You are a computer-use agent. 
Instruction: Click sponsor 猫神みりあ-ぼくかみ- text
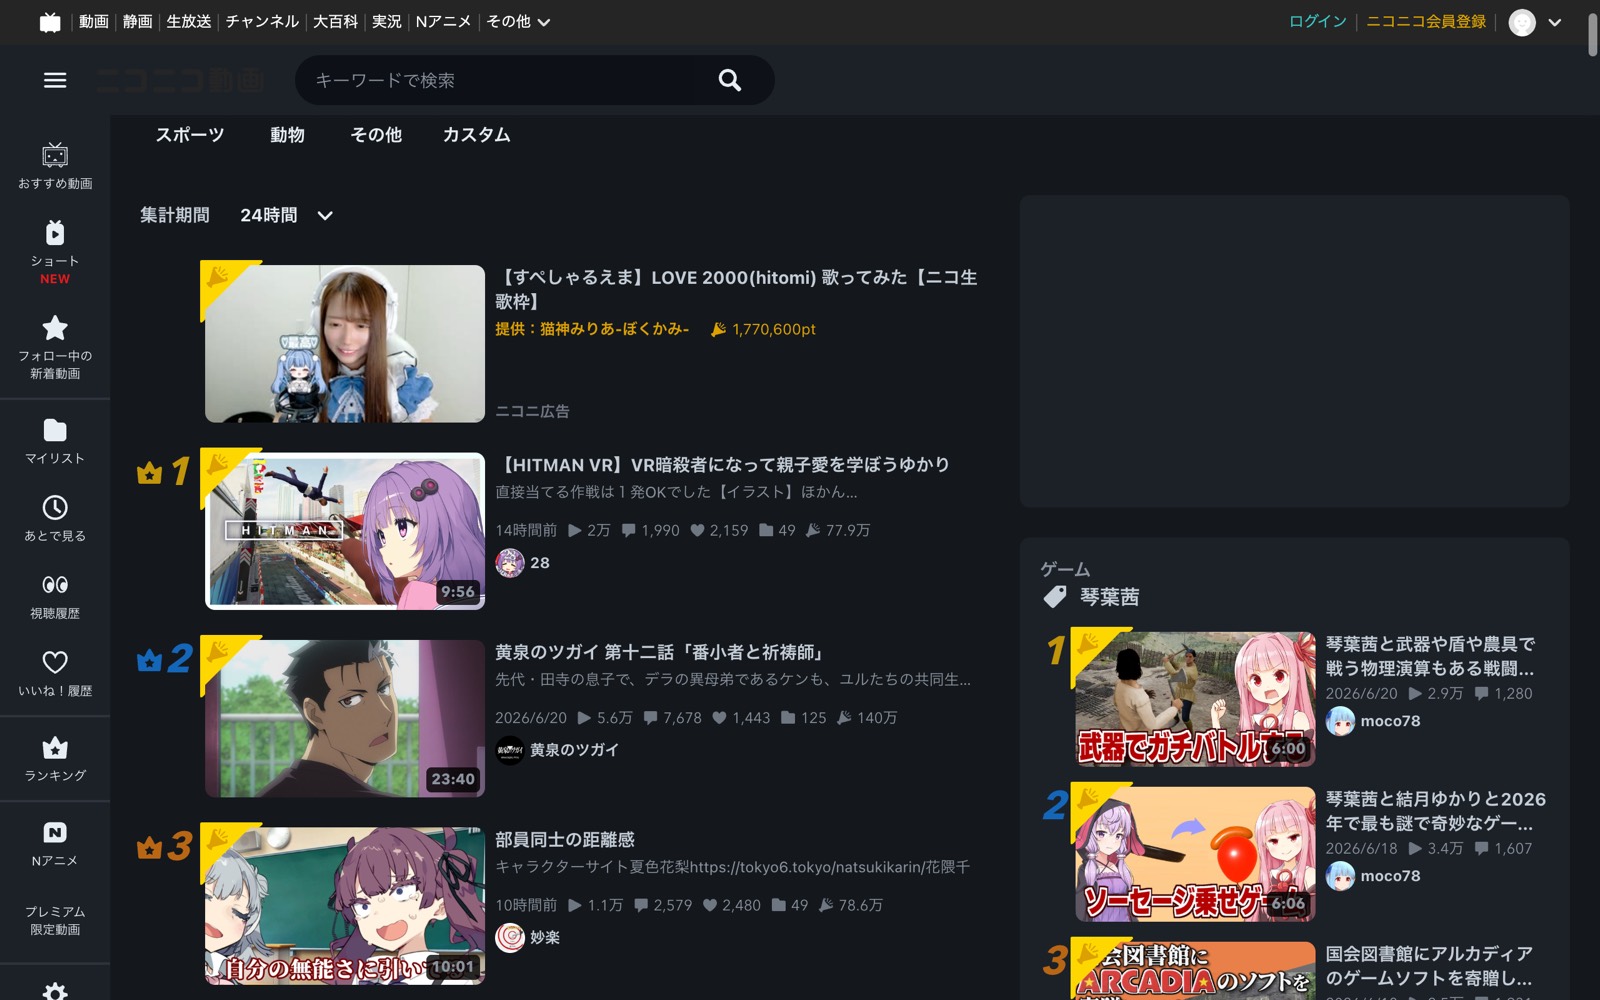coord(614,329)
